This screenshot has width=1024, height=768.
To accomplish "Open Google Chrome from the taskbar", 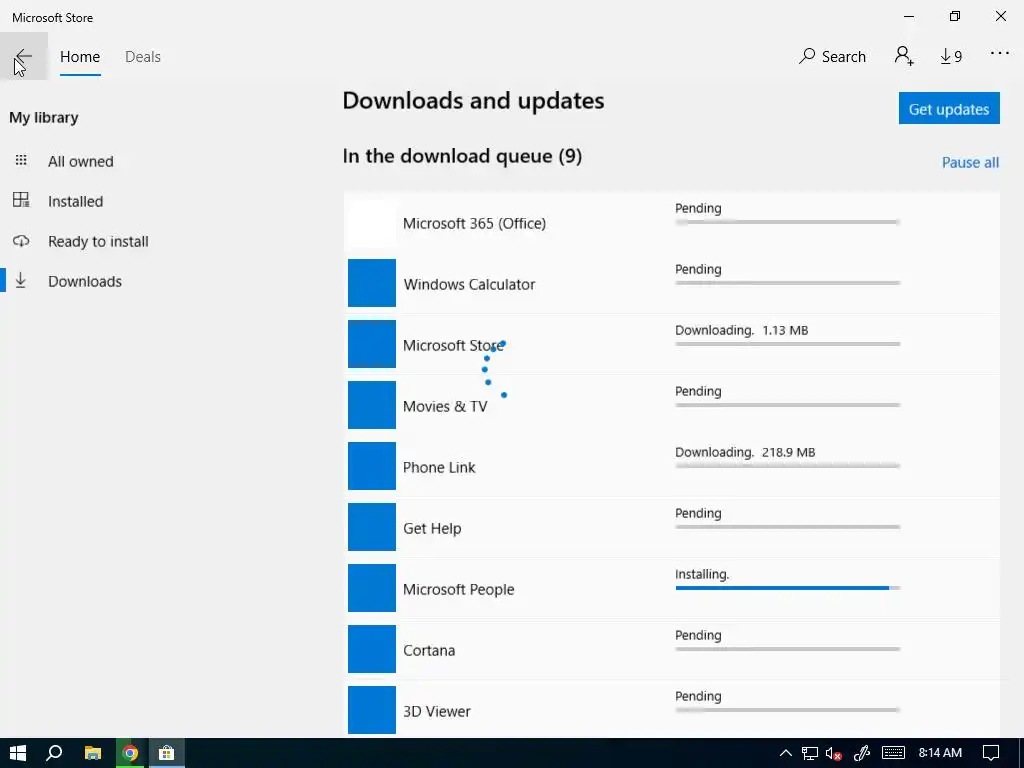I will pyautogui.click(x=130, y=753).
